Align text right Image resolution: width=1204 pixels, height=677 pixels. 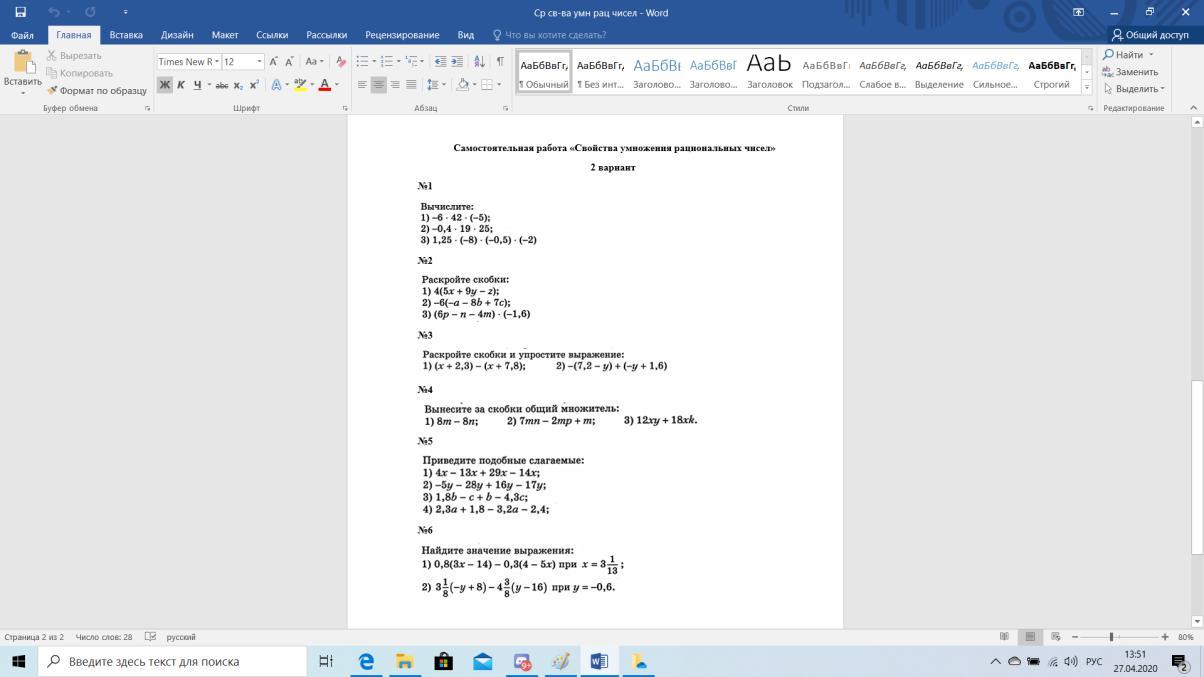pos(395,85)
